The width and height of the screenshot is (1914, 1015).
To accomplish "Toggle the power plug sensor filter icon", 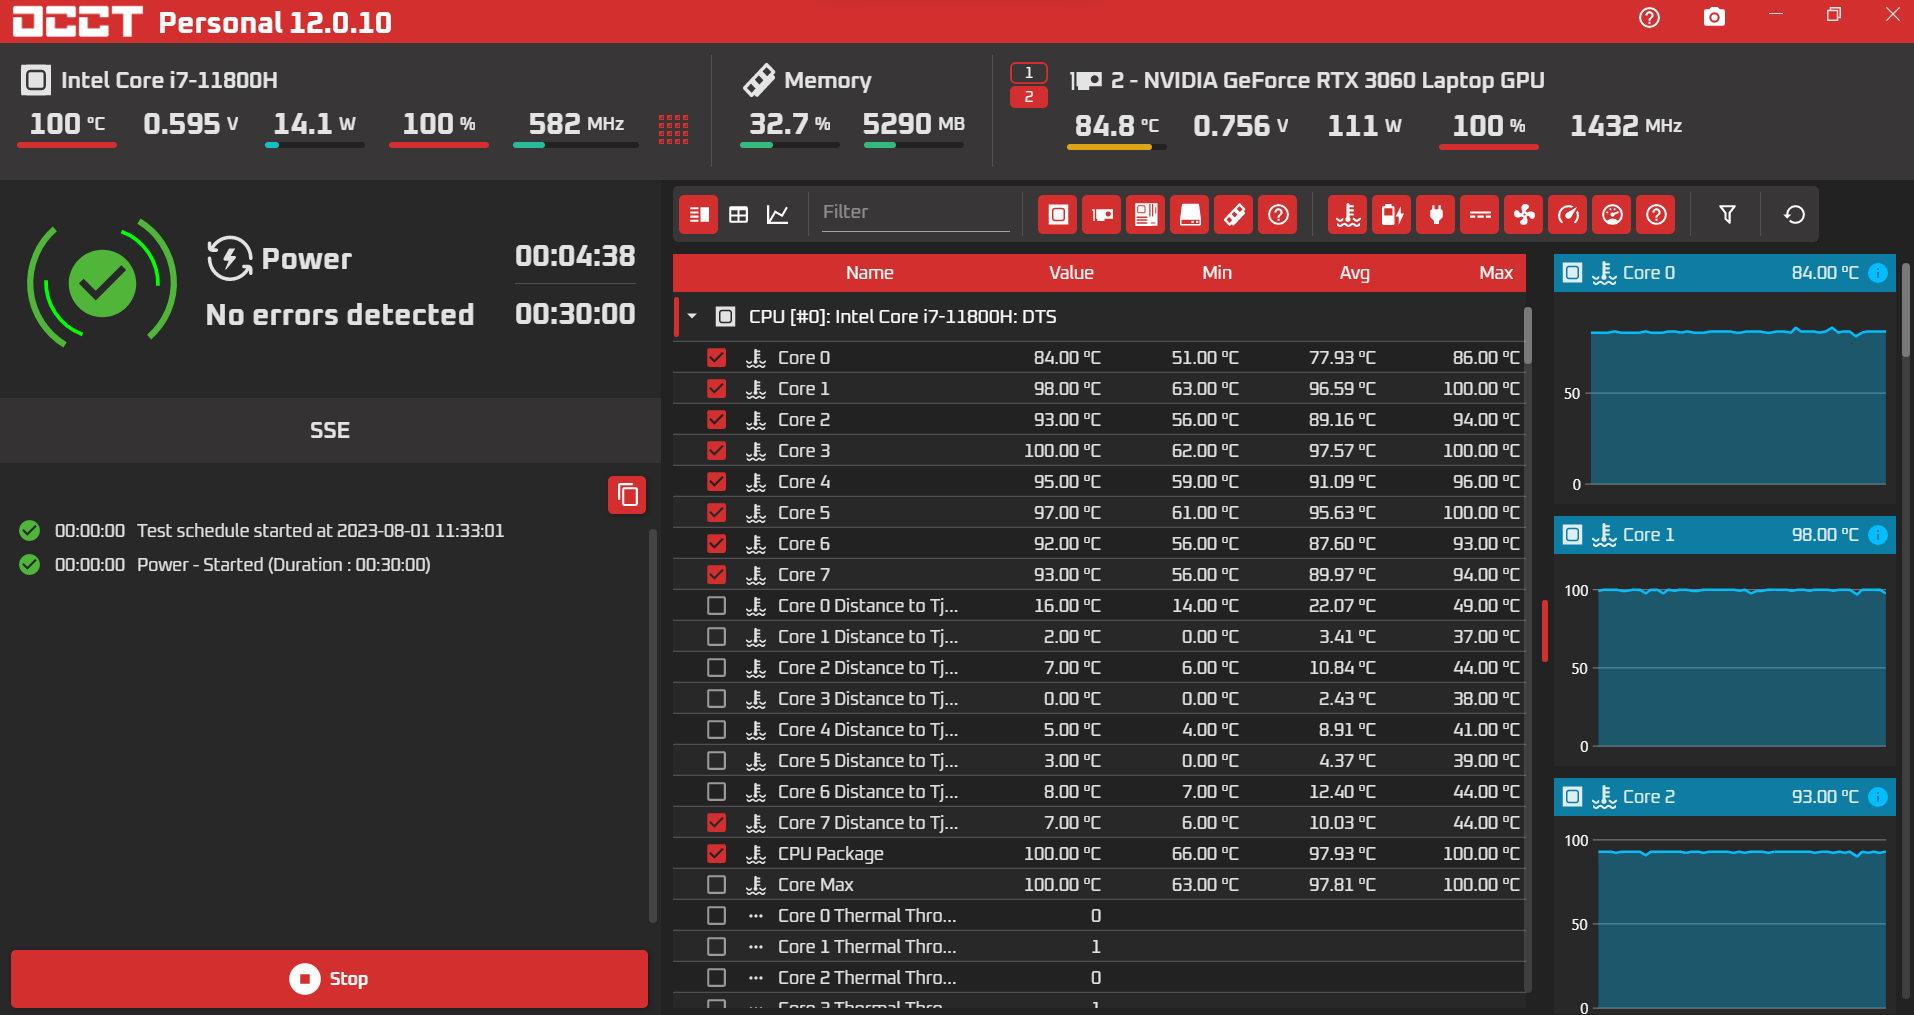I will [1436, 214].
